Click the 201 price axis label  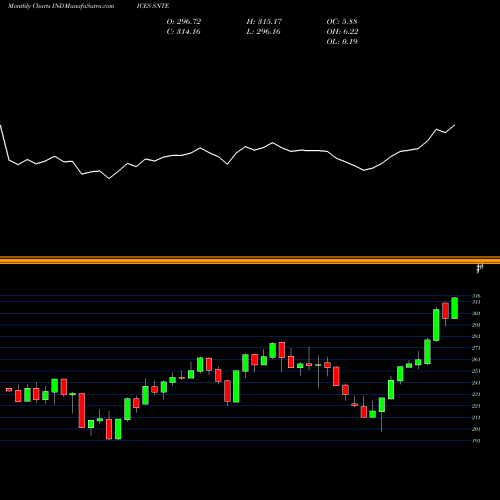pos(476,429)
